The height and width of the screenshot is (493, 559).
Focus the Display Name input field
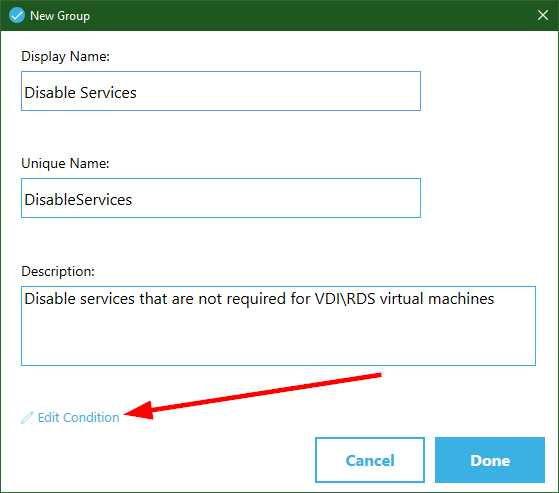pos(221,91)
